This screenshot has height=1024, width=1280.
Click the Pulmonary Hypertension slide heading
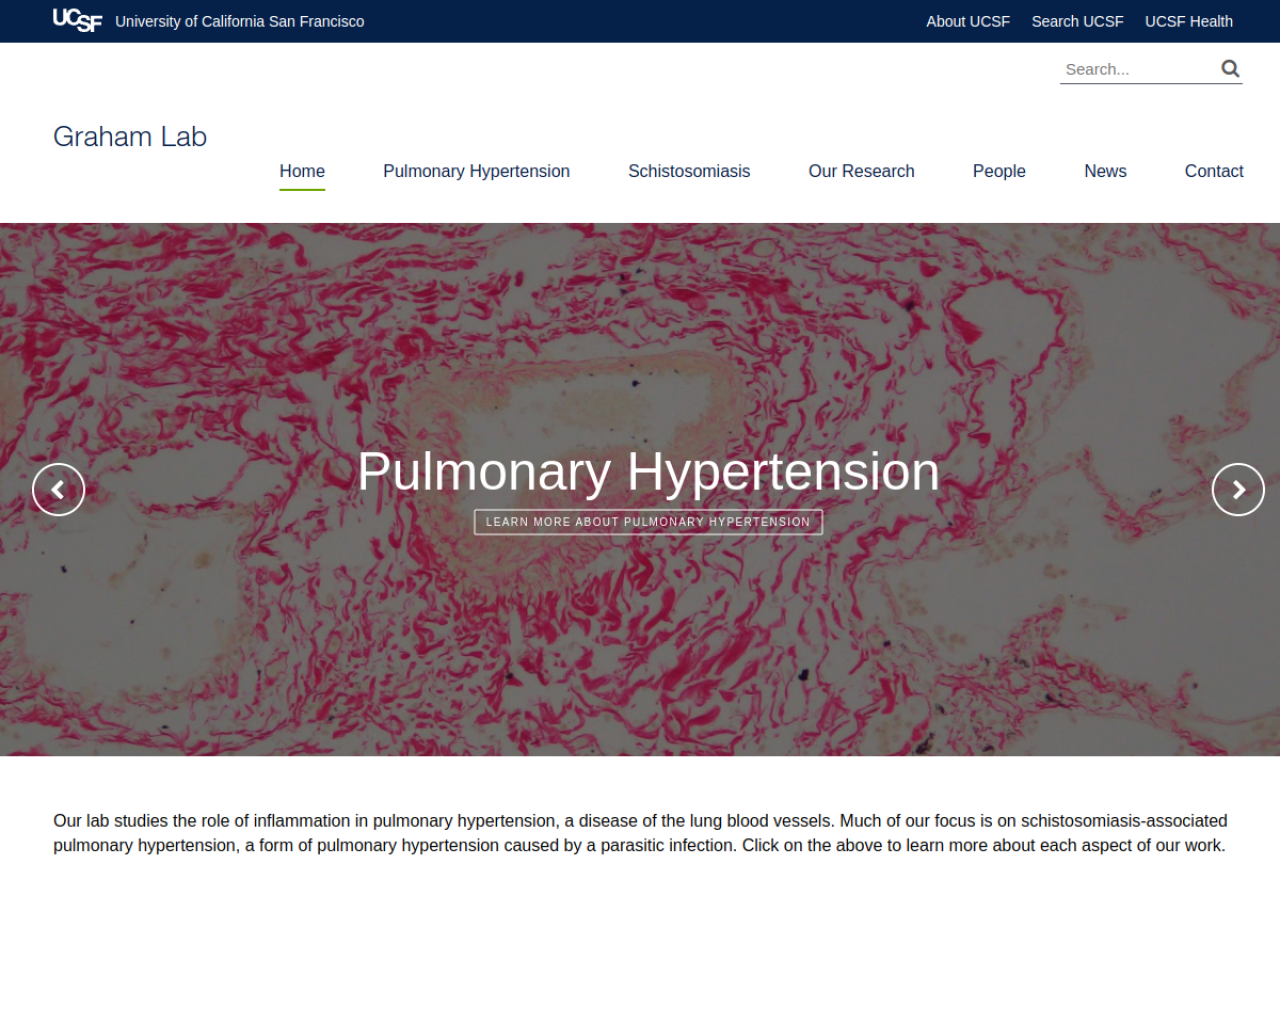pos(648,471)
